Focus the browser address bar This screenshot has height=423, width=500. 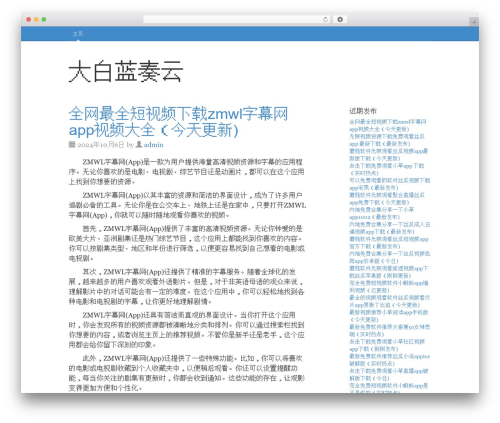click(237, 20)
